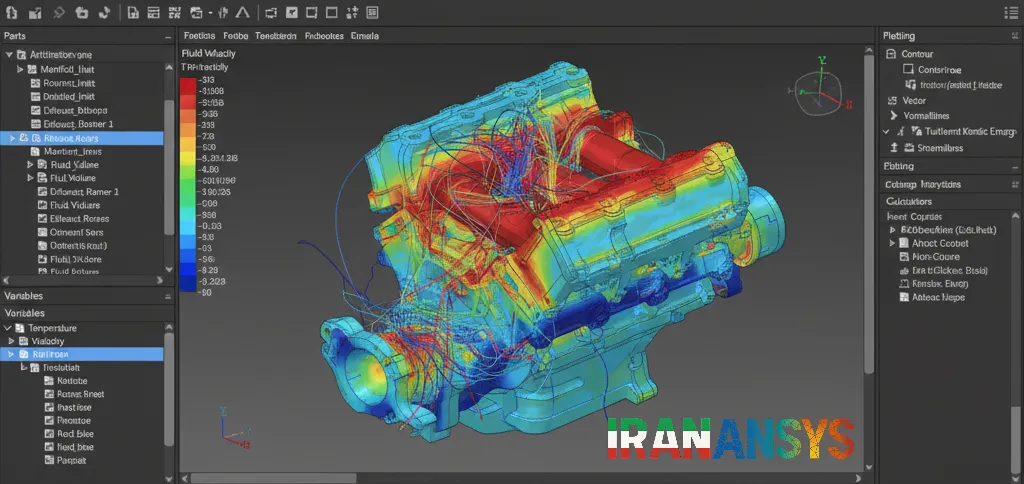Collapse the 'Ebtting' section using its minus button
Image resolution: width=1024 pixels, height=484 pixels.
1014,167
